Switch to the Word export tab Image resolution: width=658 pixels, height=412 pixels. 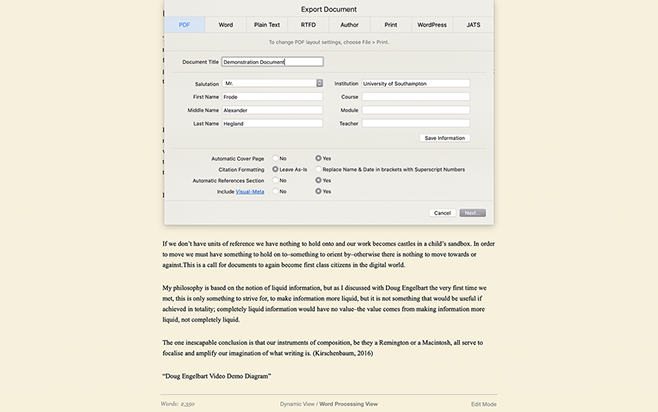[x=226, y=24]
